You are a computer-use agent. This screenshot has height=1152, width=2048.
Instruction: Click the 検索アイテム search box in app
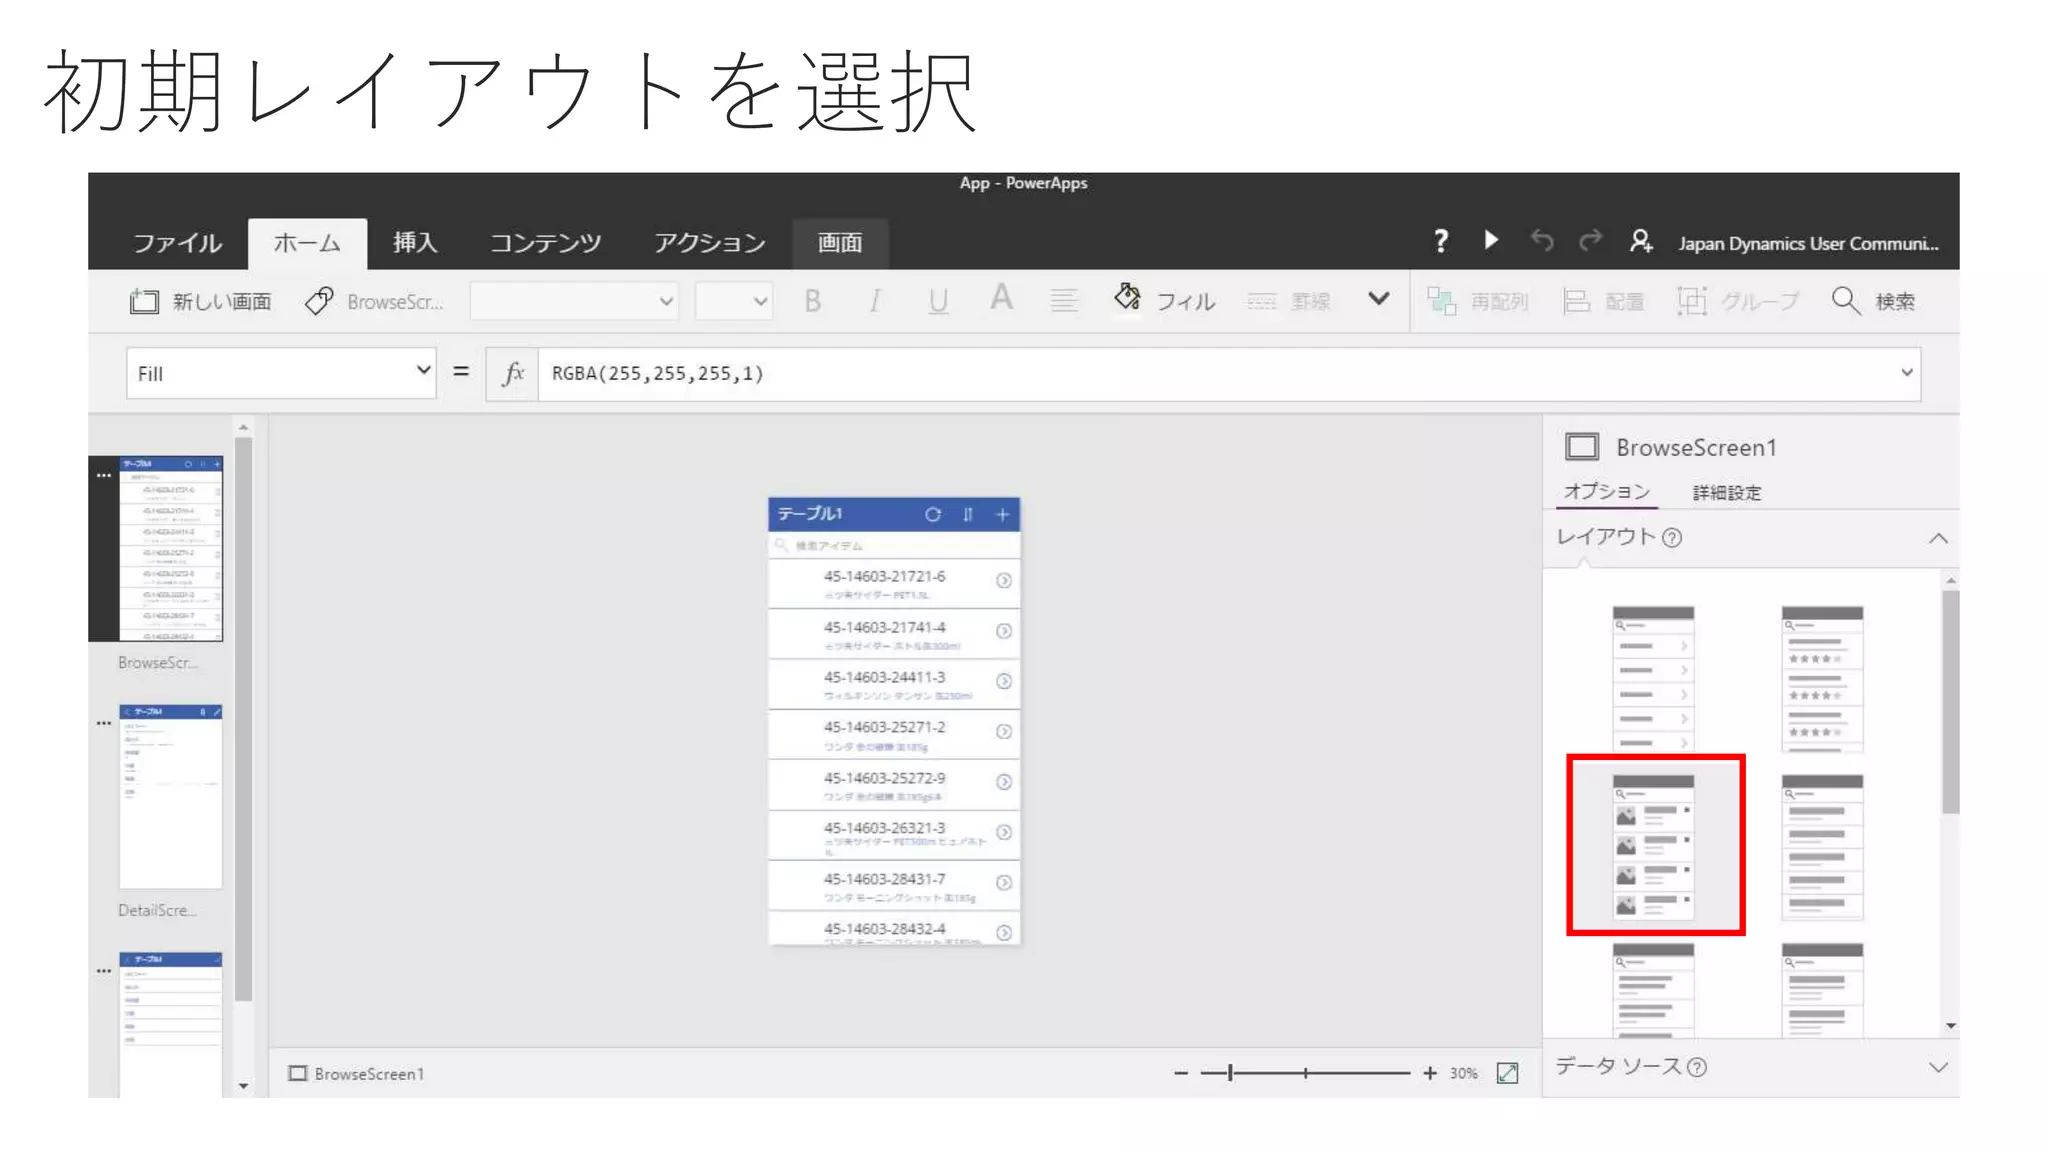coord(894,545)
